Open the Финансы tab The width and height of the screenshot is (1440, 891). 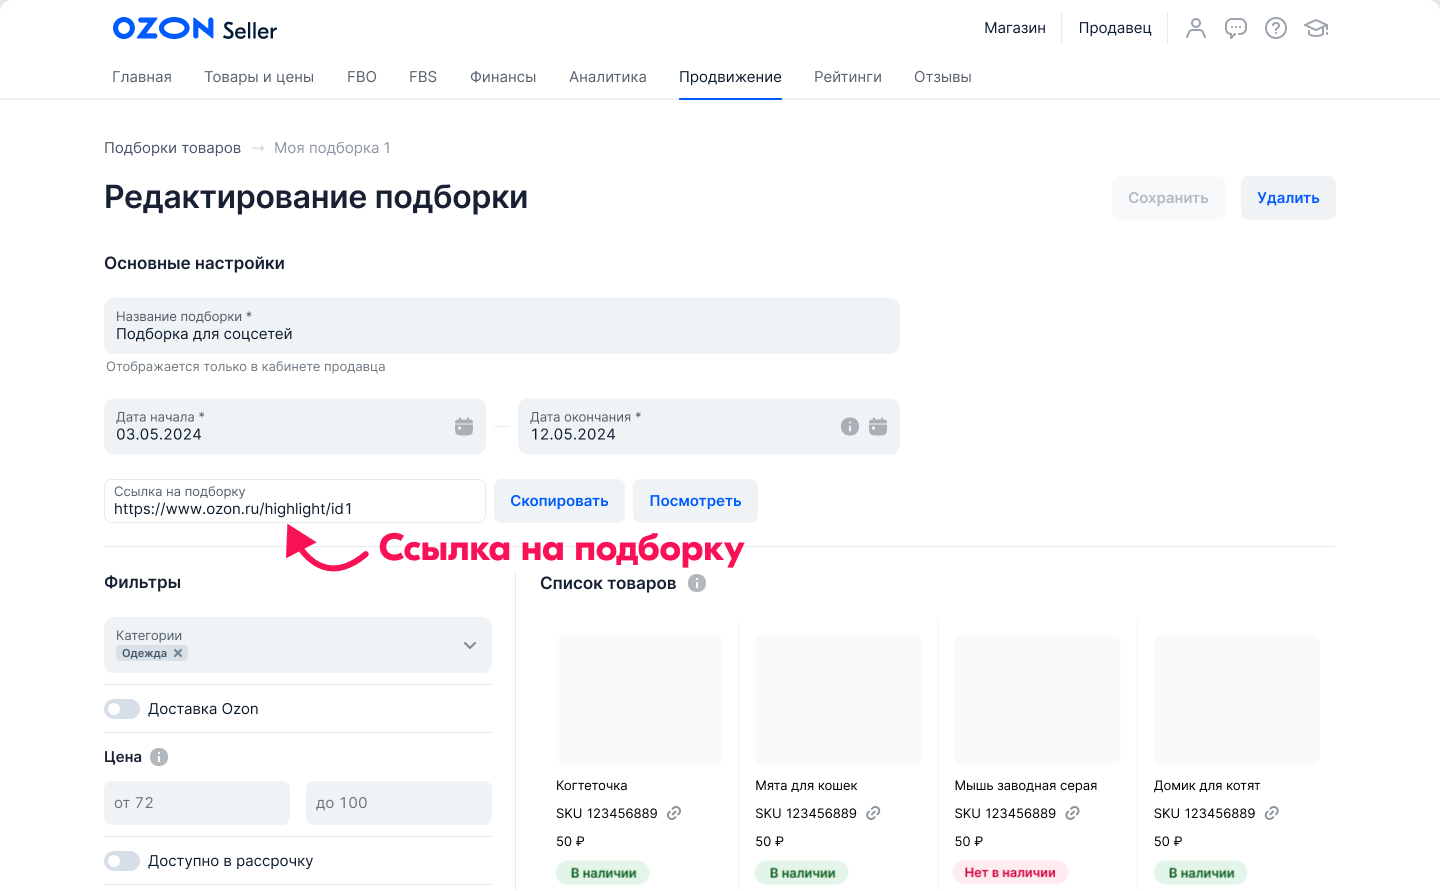503,77
